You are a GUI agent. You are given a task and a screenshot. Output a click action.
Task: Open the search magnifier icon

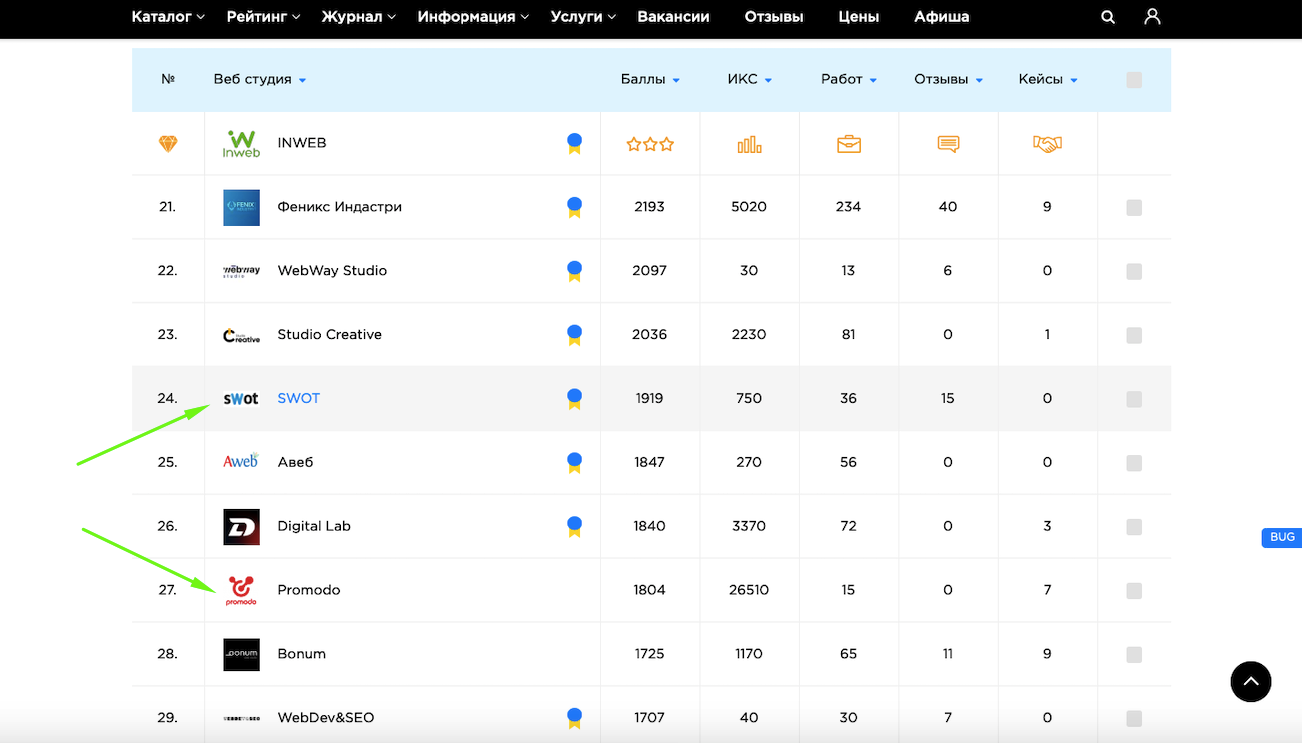(1108, 17)
